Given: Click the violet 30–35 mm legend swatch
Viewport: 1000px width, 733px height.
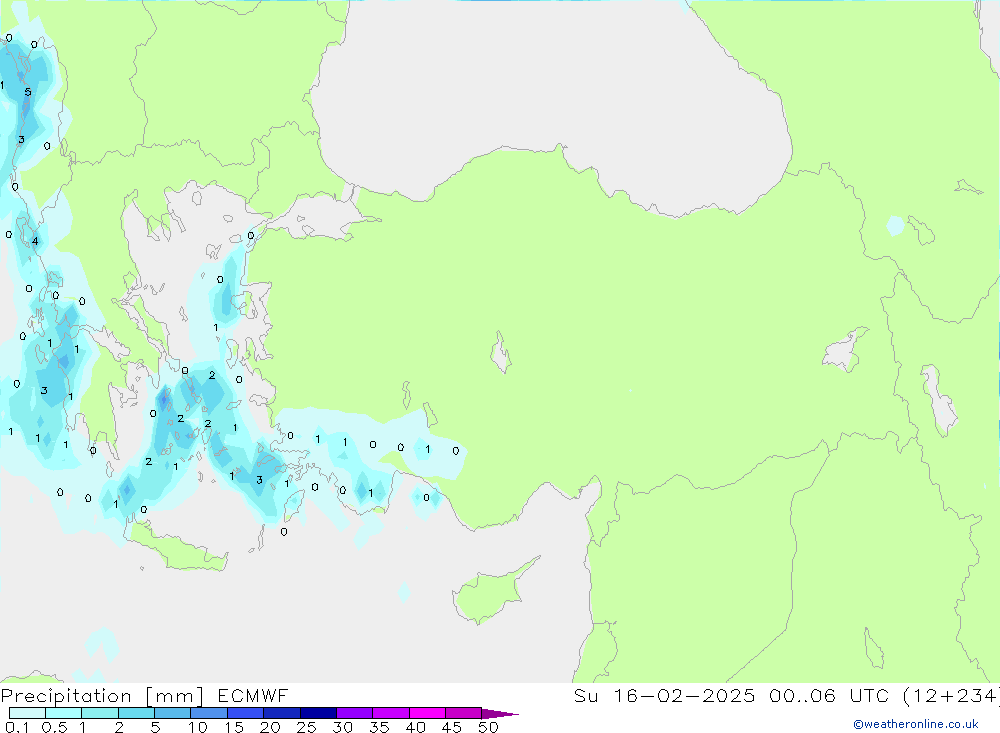Looking at the screenshot, I should [354, 713].
